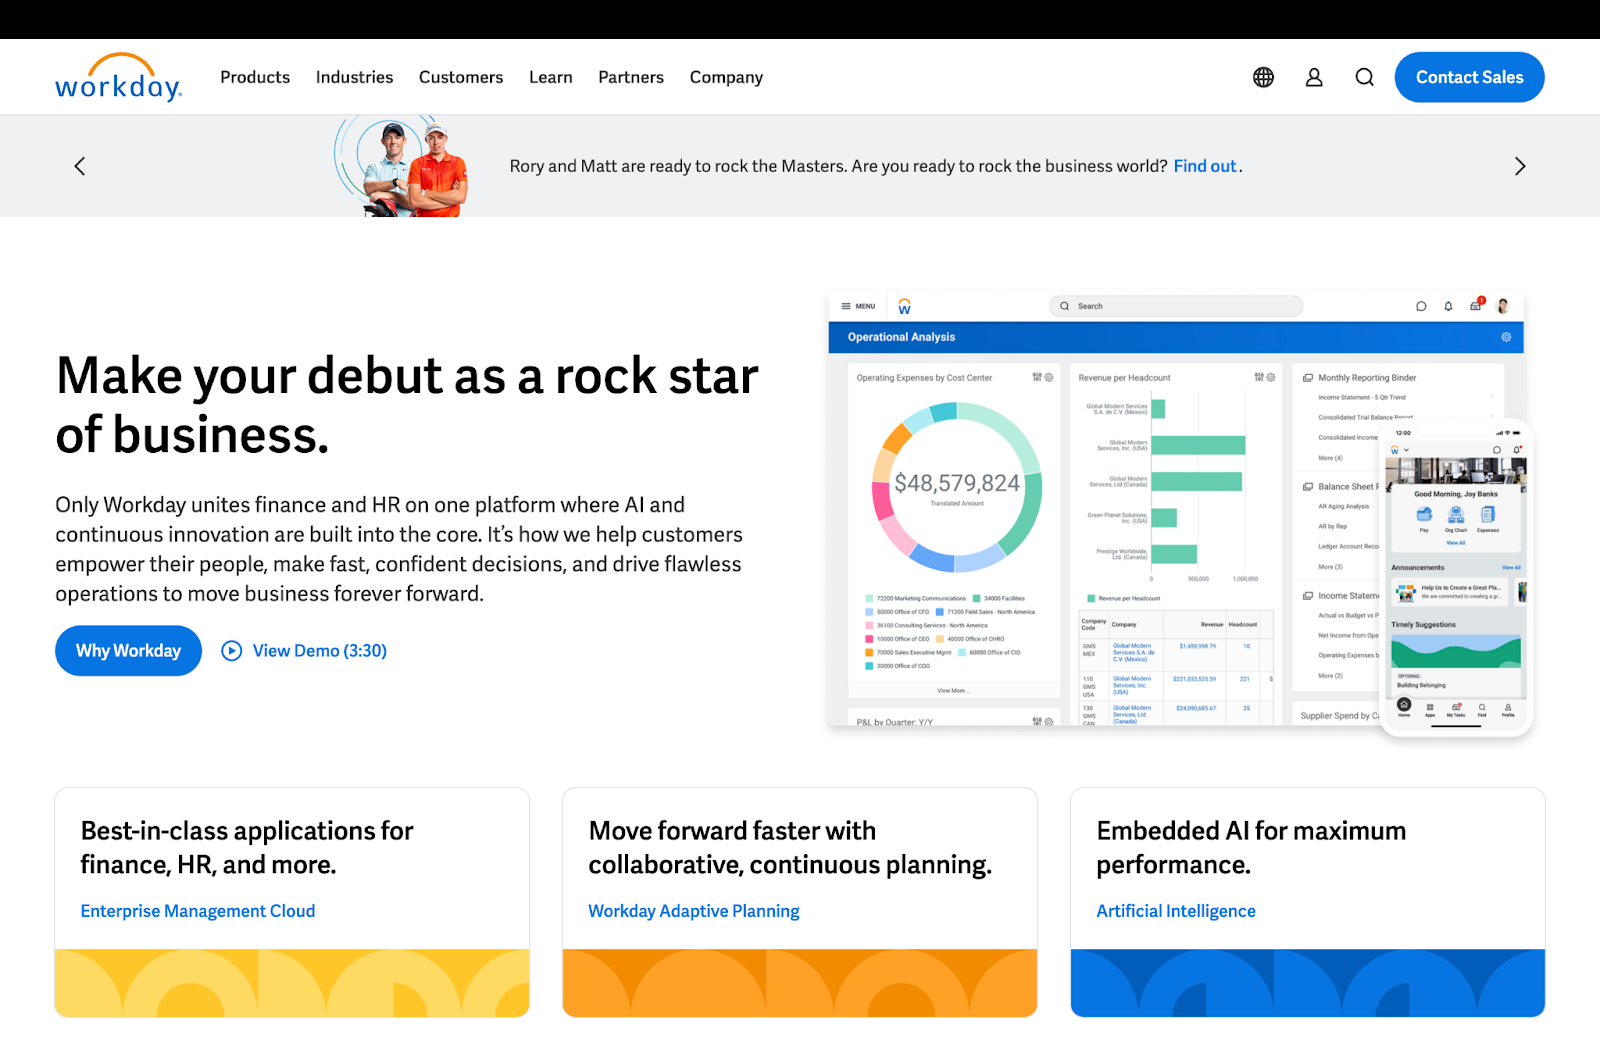Open the Artificial Intelligence link
The image size is (1600, 1039).
pos(1176,911)
